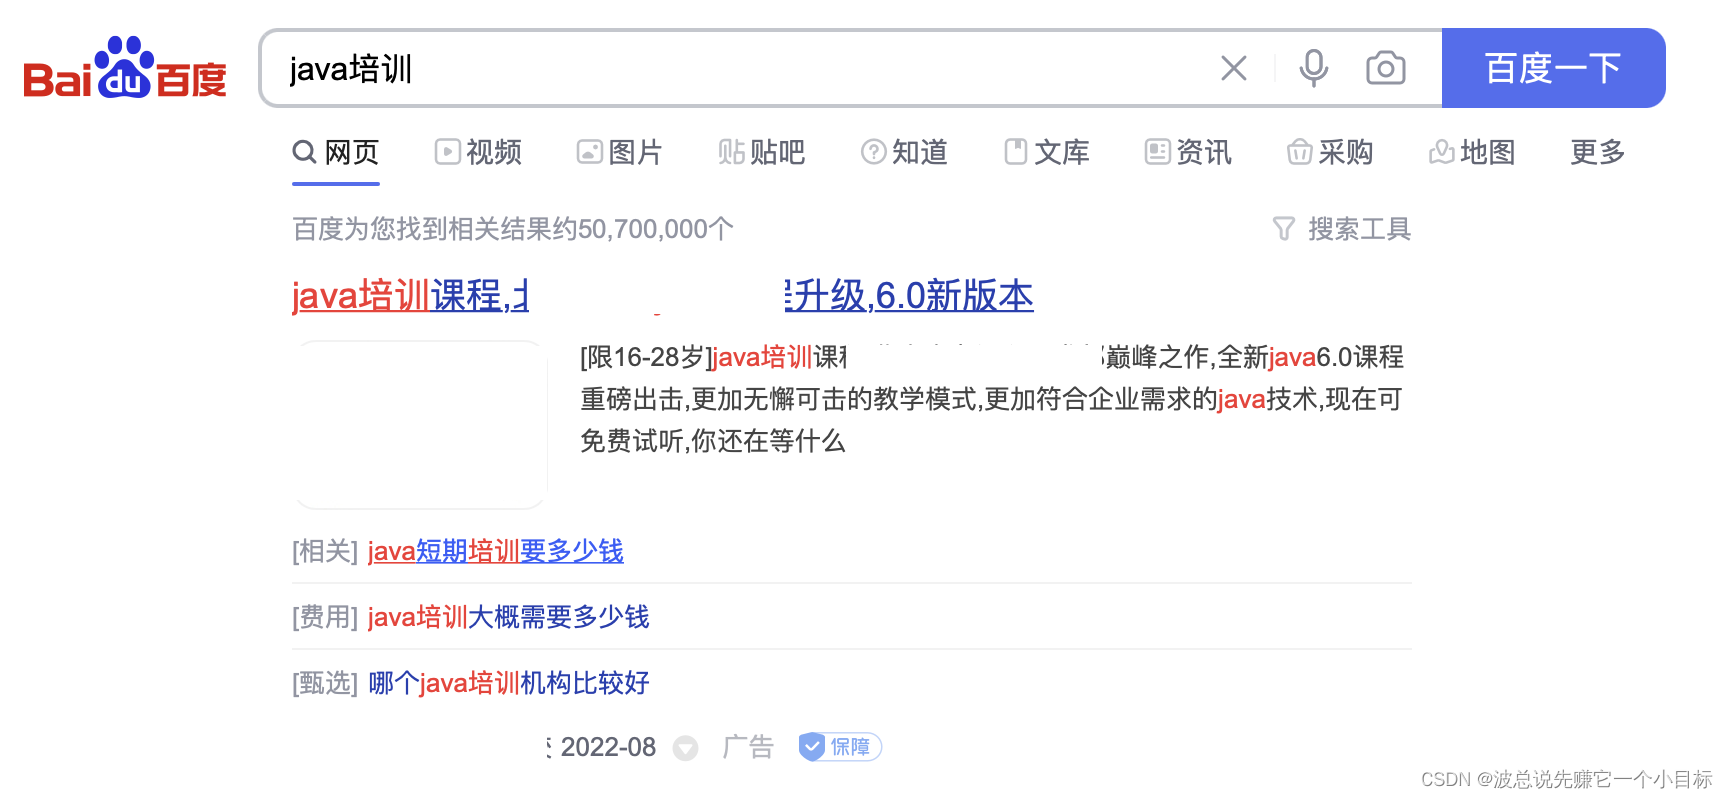Select the 网页 tab
Screen dimensions: 1728x798
coord(336,152)
